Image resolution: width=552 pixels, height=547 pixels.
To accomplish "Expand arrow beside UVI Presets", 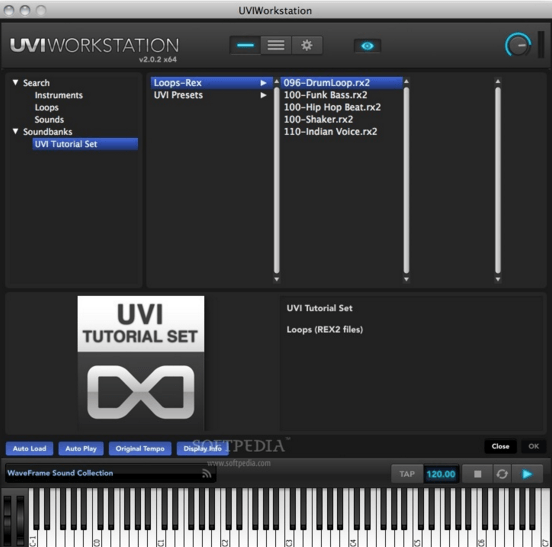I will tap(263, 95).
